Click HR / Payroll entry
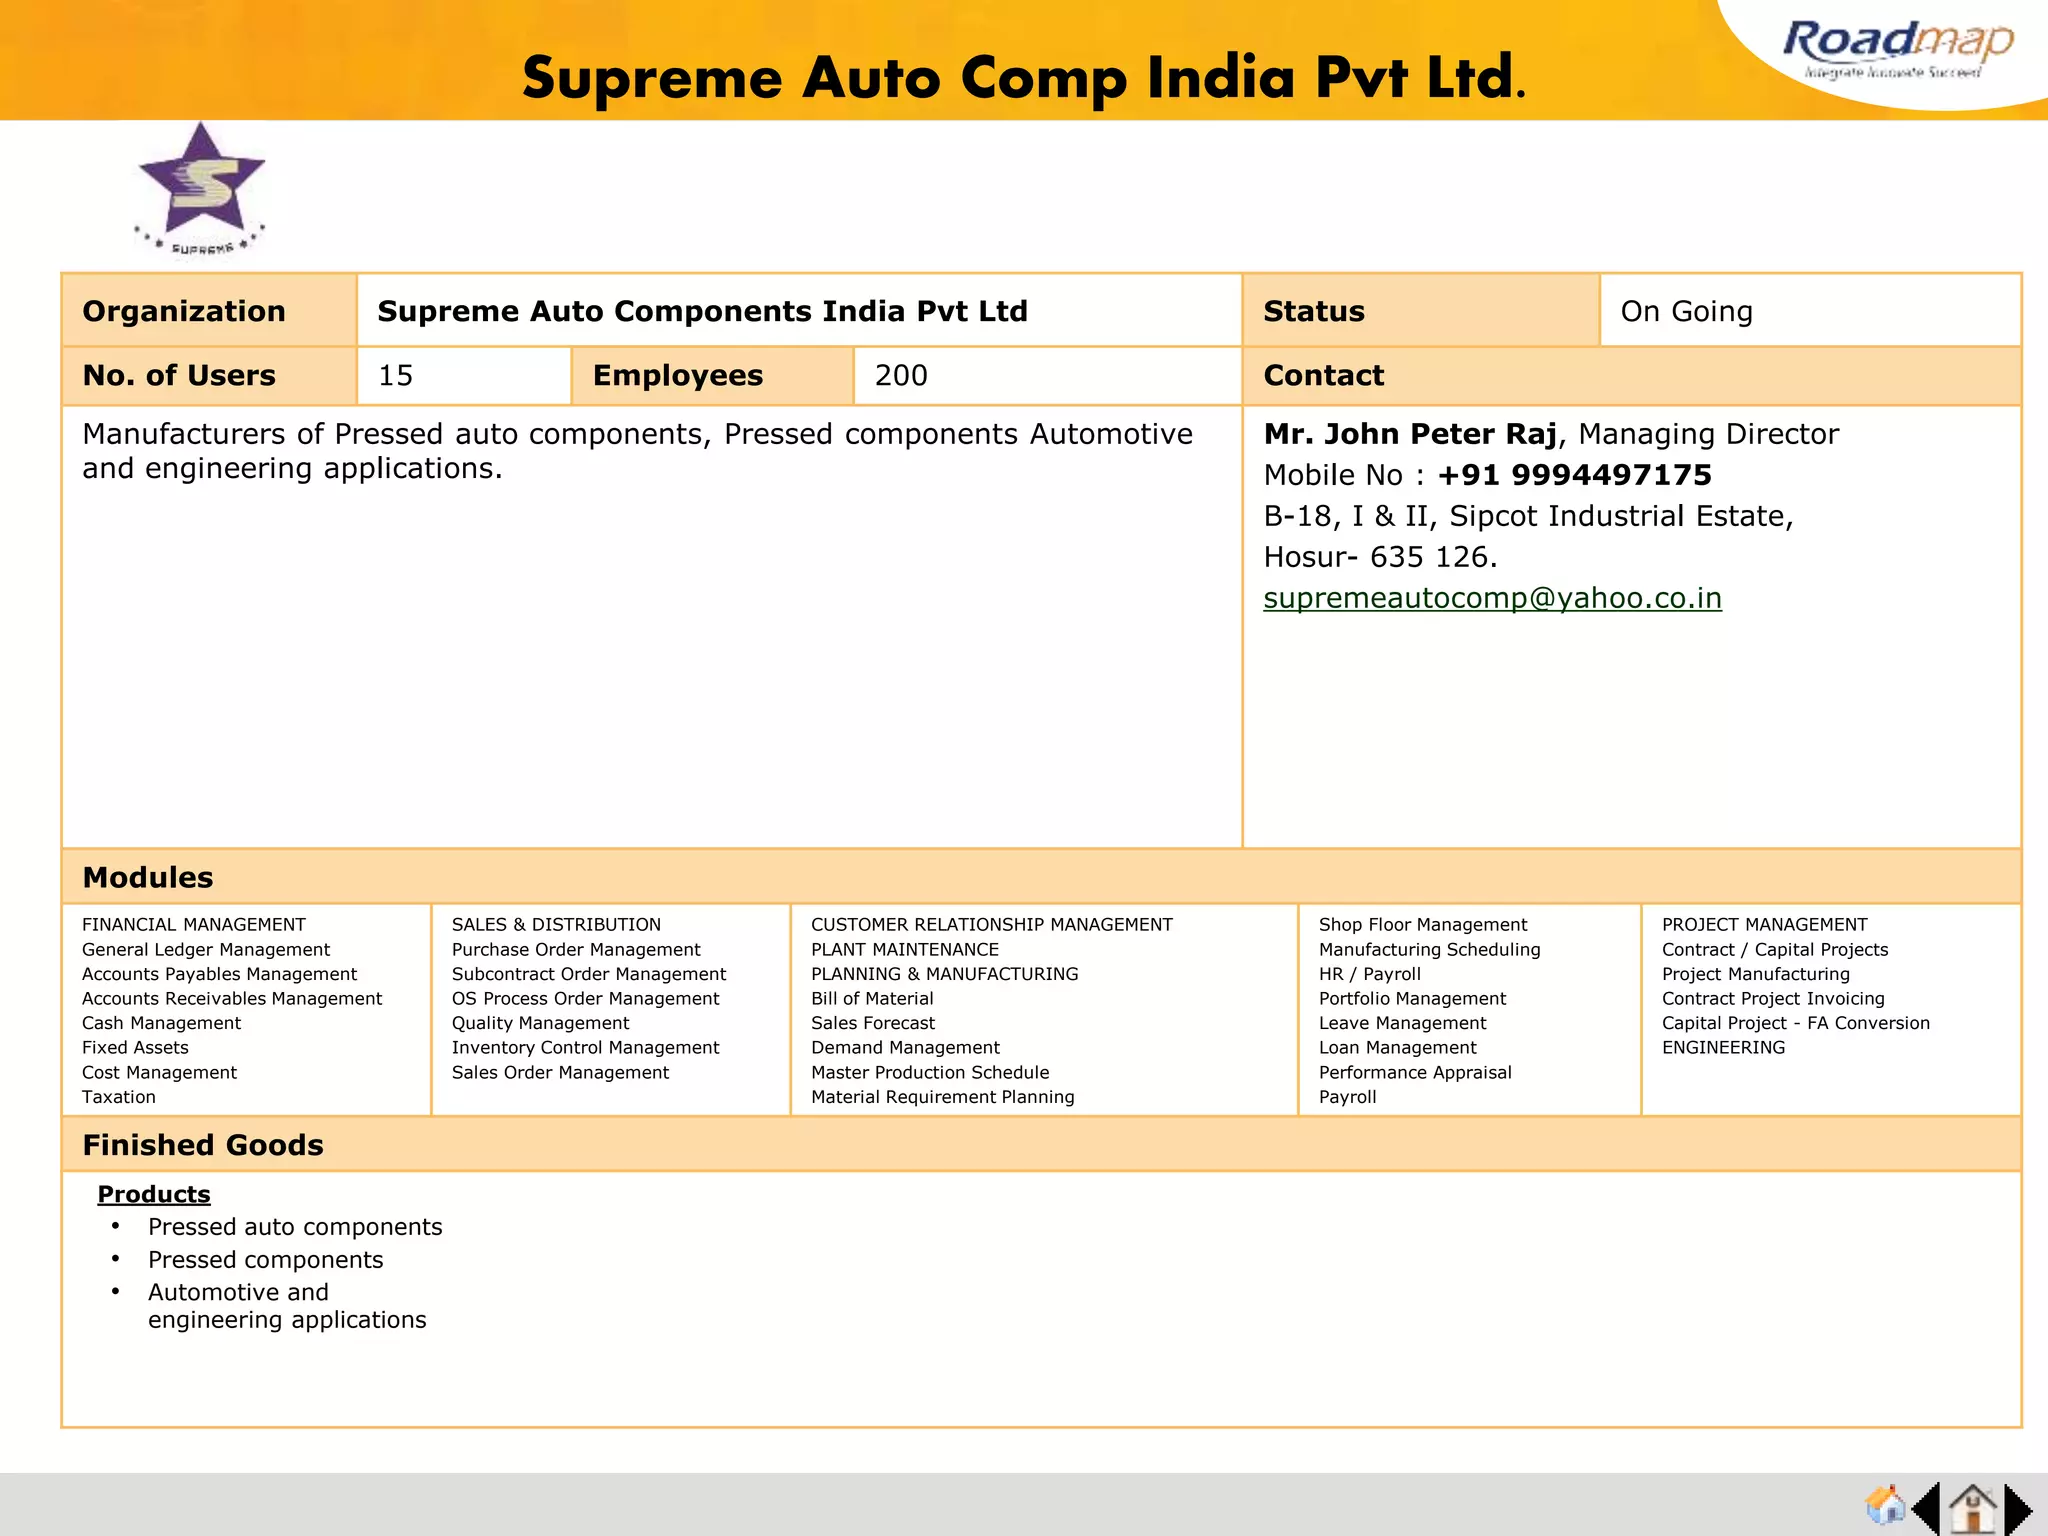The width and height of the screenshot is (2048, 1536). [1369, 973]
